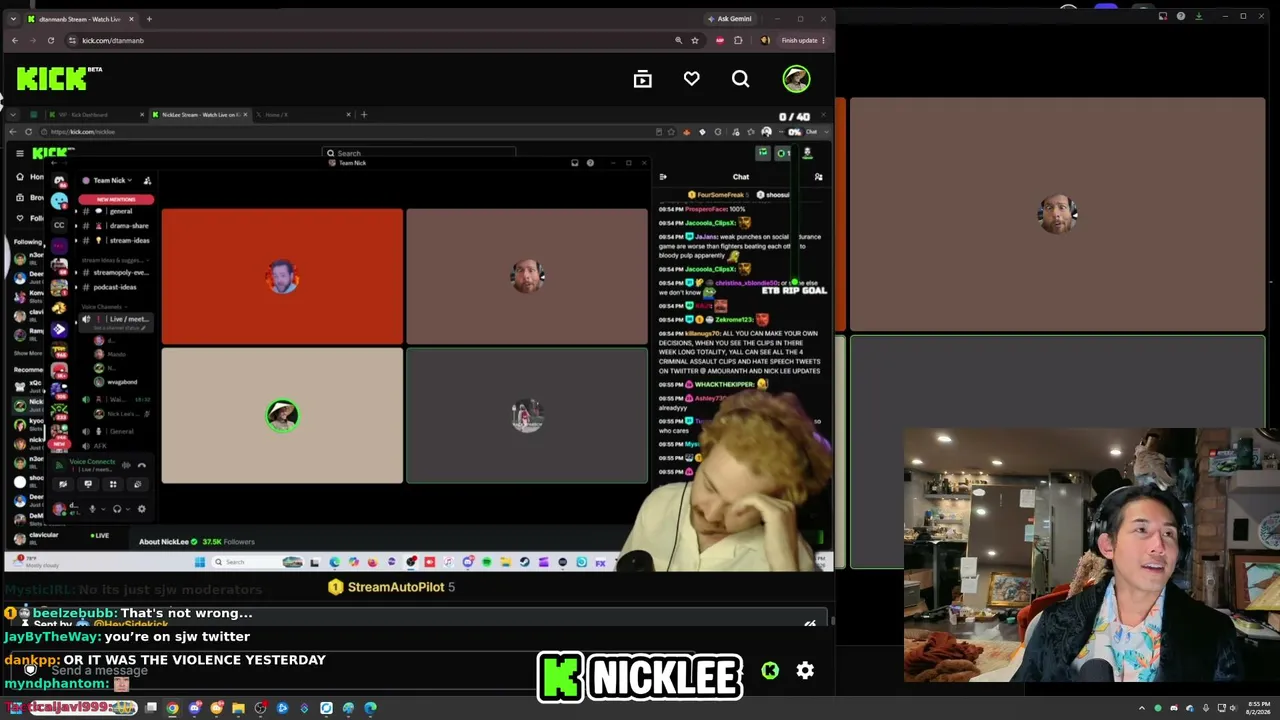Click the Ask Gemini button

729,19
